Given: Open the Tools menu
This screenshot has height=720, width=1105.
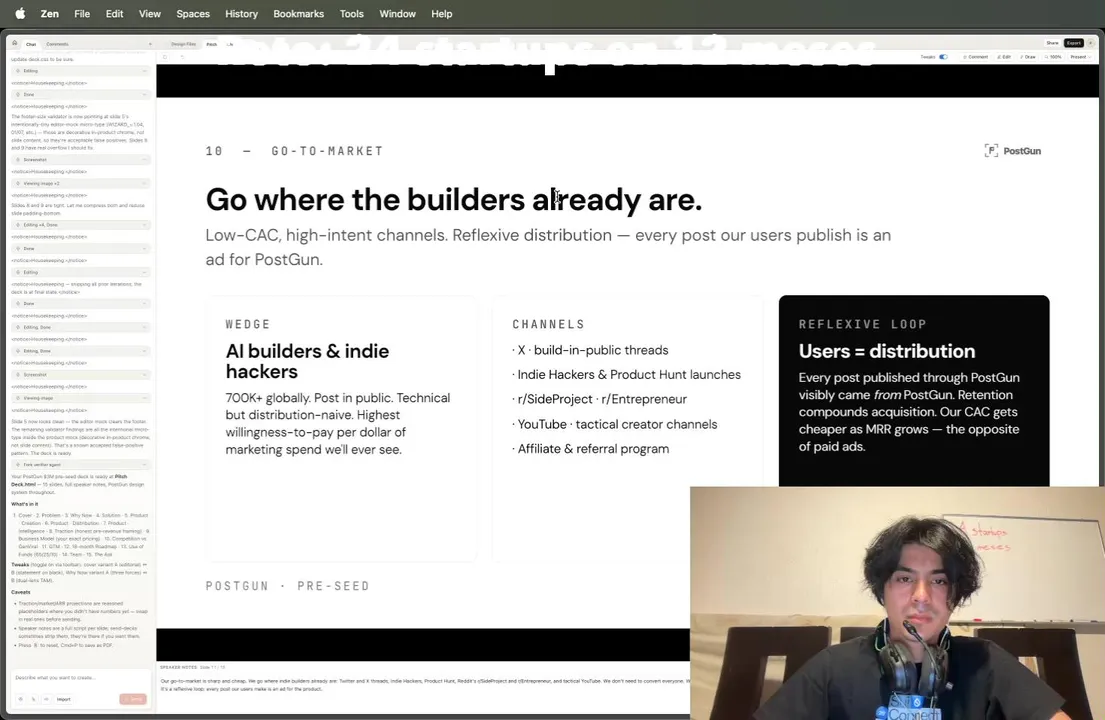Looking at the screenshot, I should 351,13.
